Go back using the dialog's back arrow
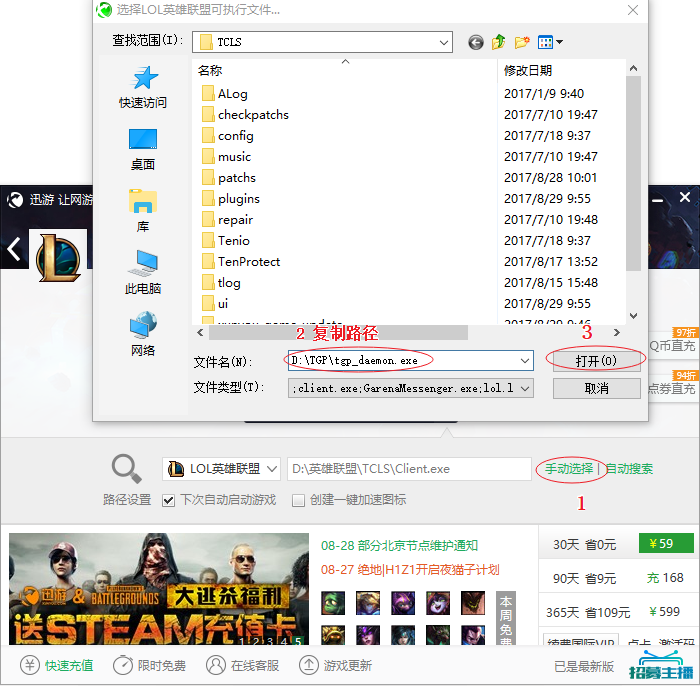The height and width of the screenshot is (686, 700). 476,42
